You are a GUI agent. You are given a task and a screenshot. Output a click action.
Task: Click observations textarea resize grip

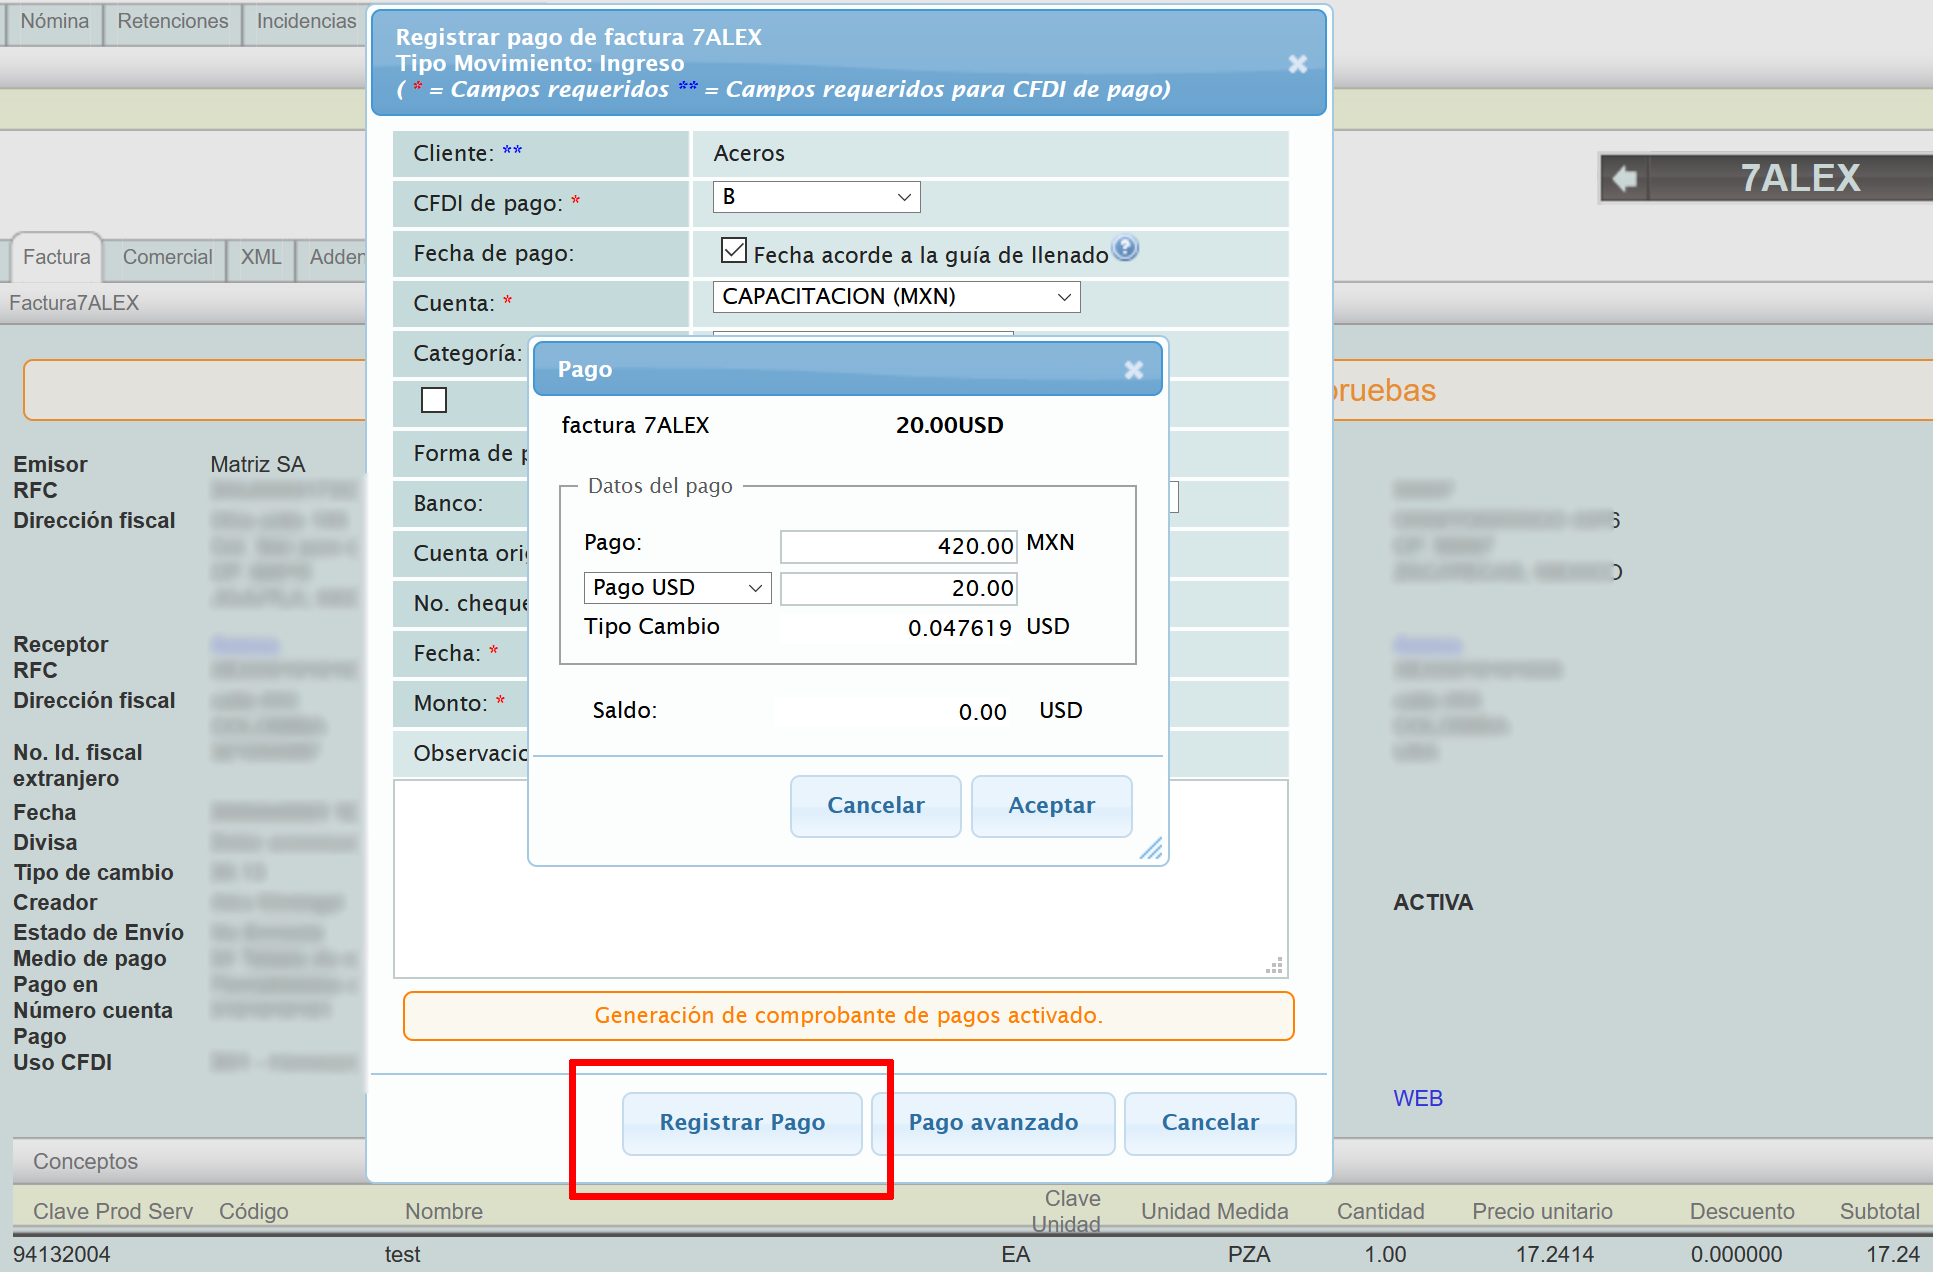(x=1274, y=966)
